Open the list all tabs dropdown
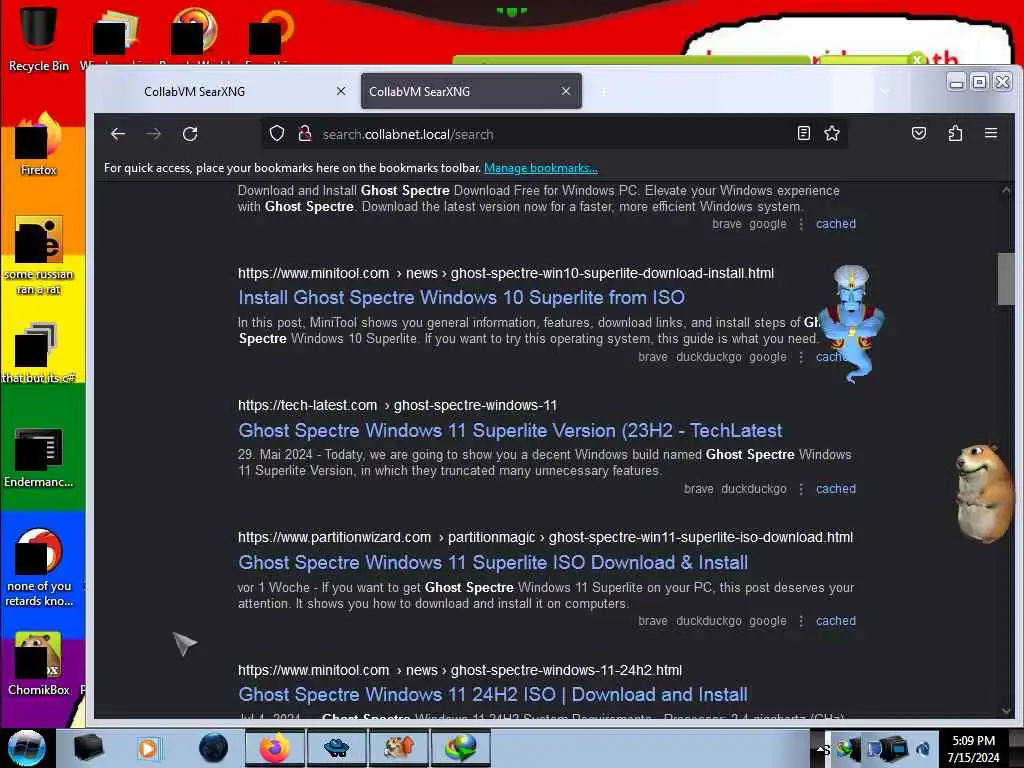 [x=884, y=91]
